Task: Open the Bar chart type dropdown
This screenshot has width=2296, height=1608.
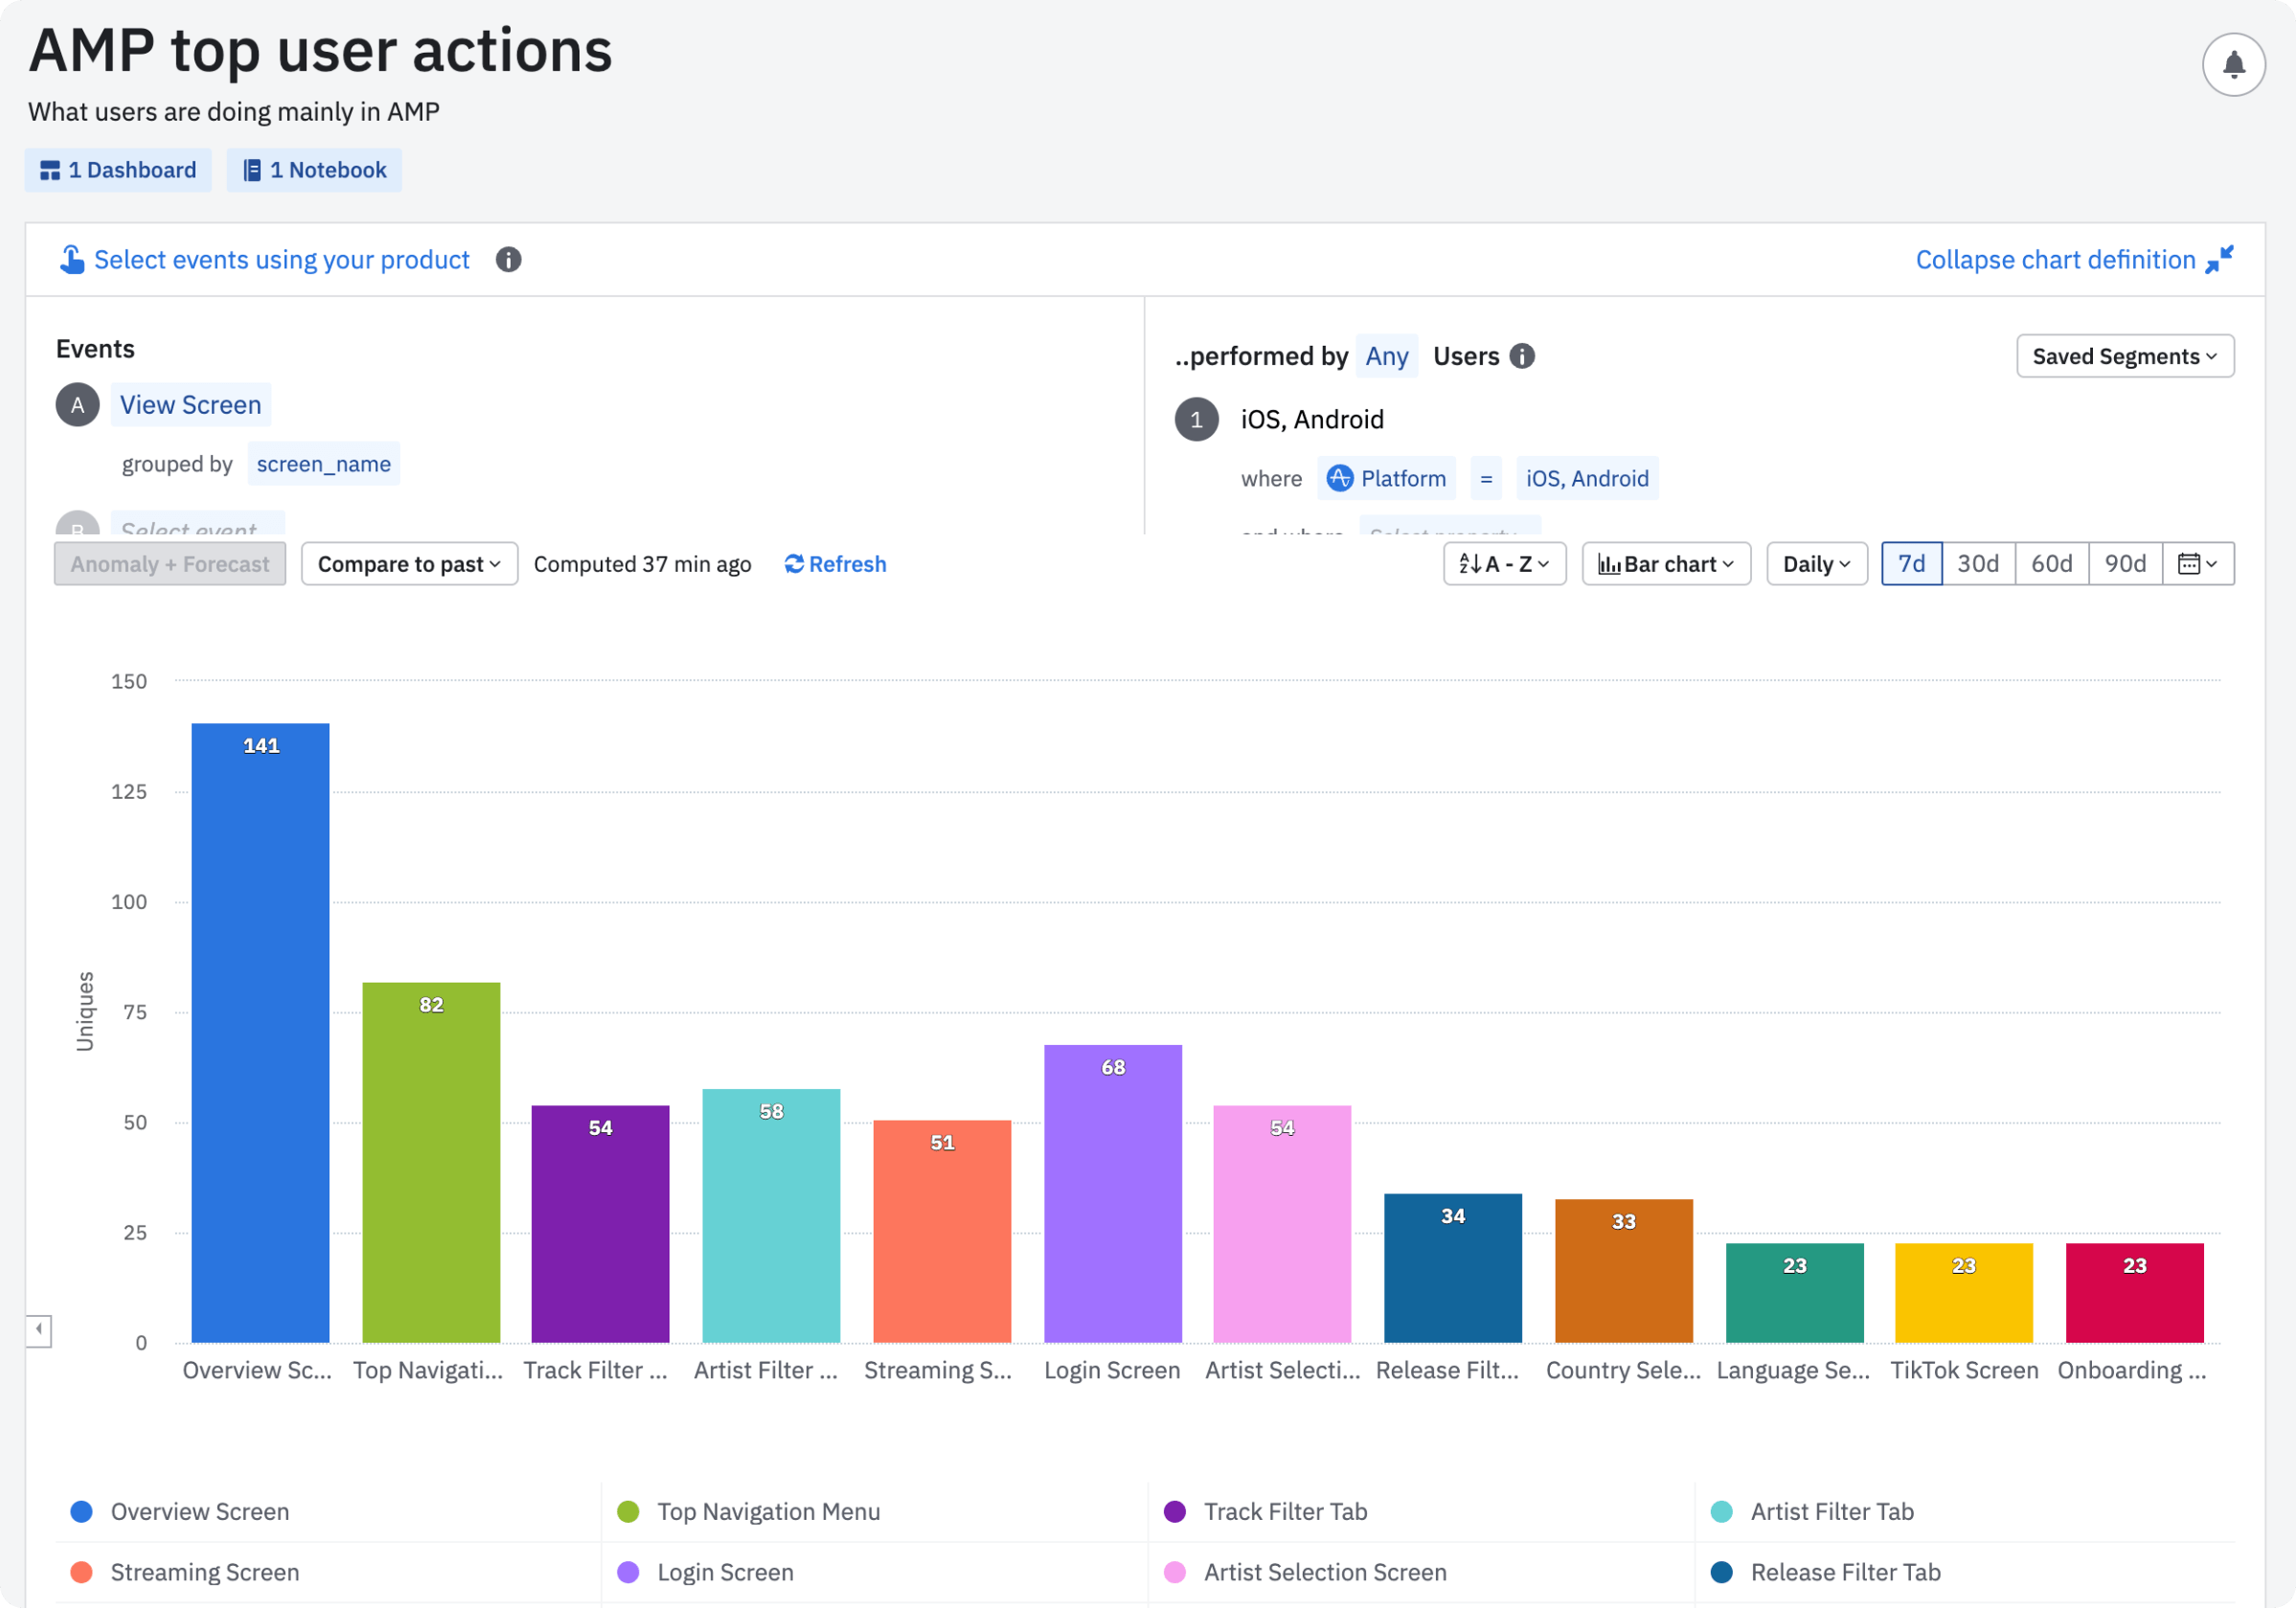Action: pyautogui.click(x=1665, y=564)
